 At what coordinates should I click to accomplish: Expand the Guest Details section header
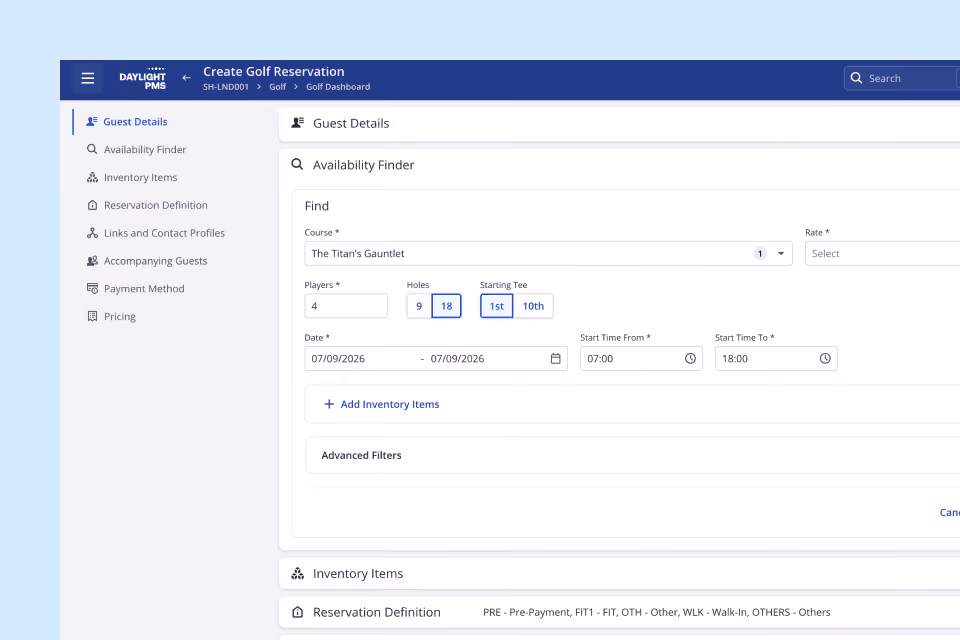coord(620,124)
